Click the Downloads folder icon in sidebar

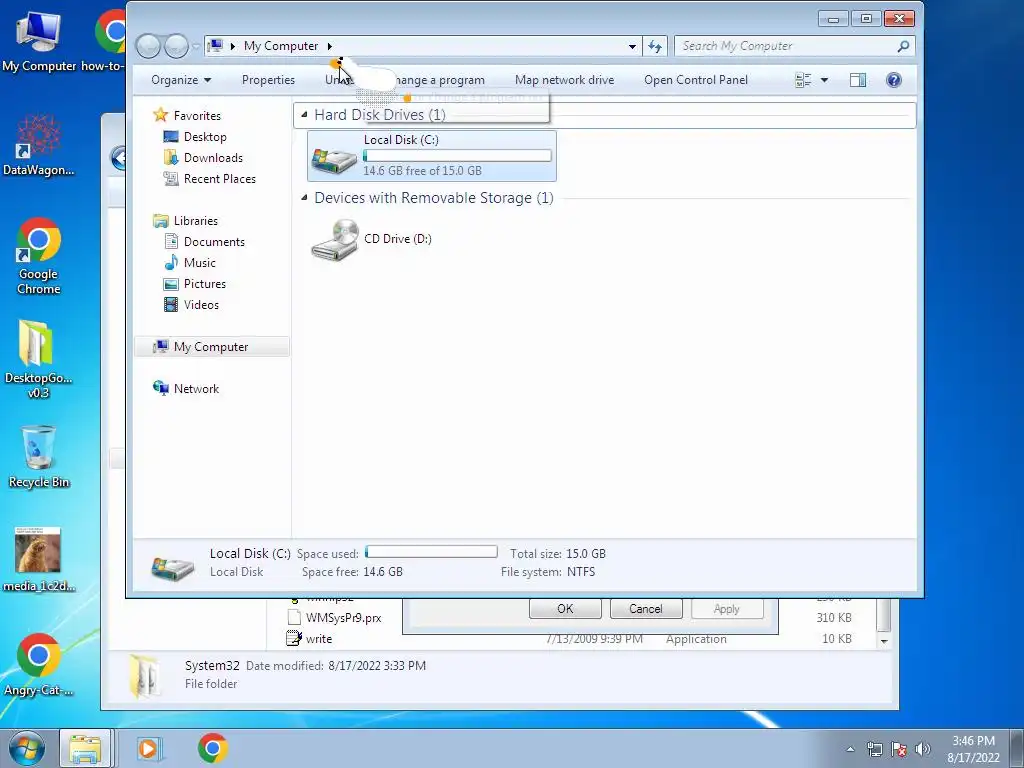pyautogui.click(x=171, y=158)
